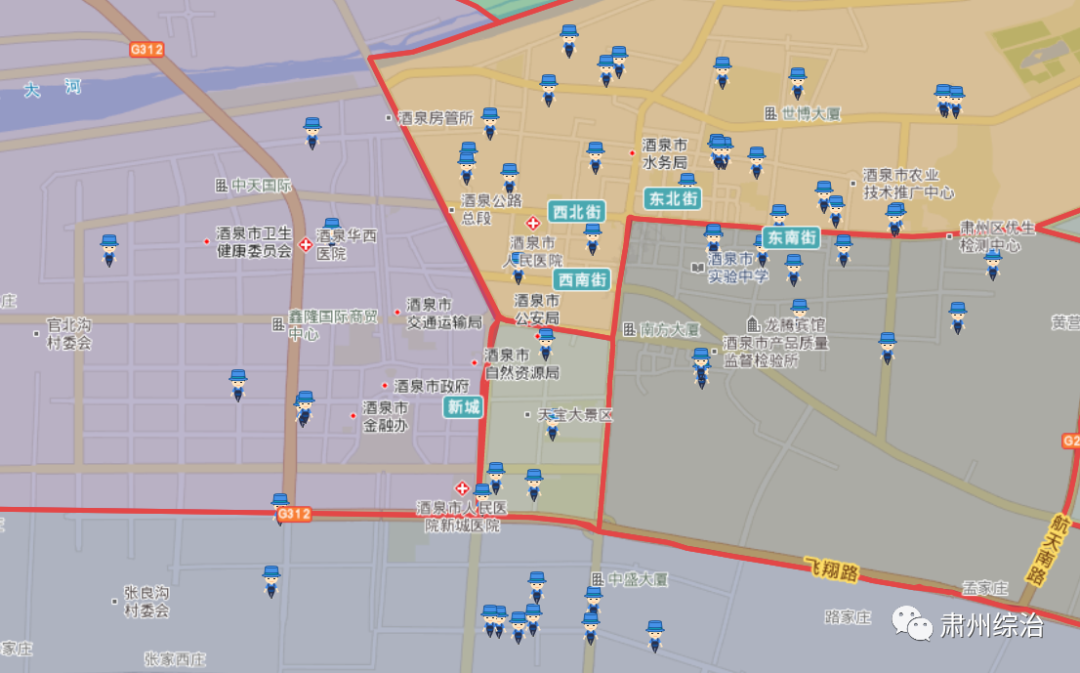
Task: Open the 新城 district tag
Action: coord(464,407)
